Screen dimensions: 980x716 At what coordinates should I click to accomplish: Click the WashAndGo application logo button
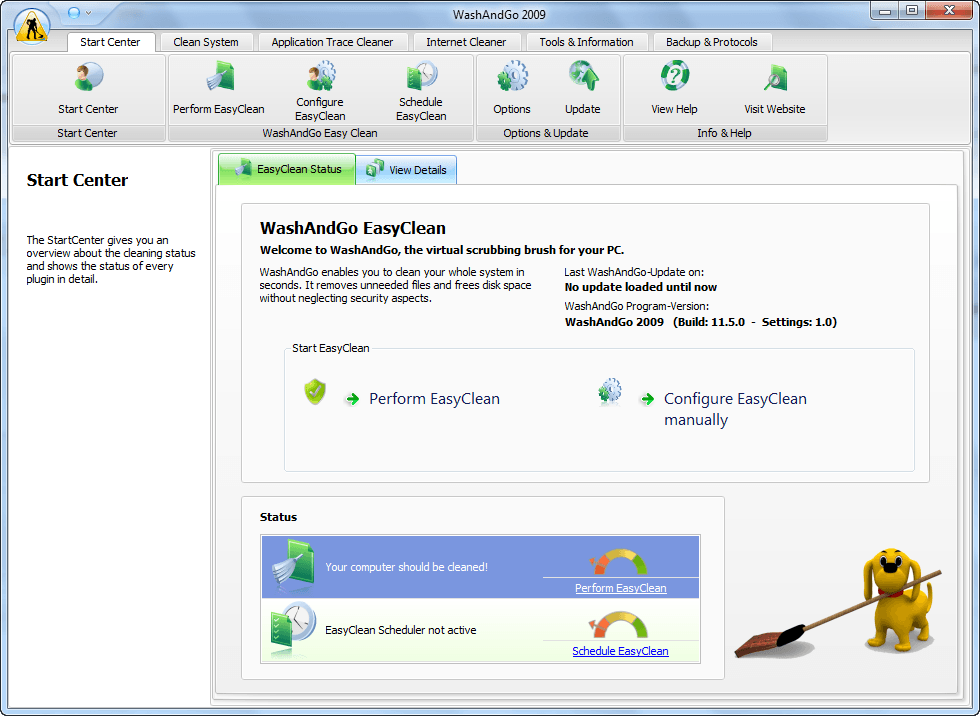coord(31,27)
